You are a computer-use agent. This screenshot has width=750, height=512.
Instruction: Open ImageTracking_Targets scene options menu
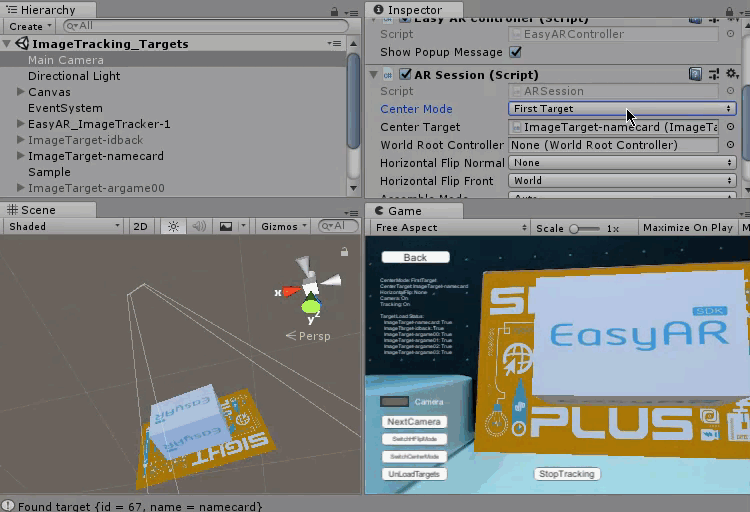[334, 44]
